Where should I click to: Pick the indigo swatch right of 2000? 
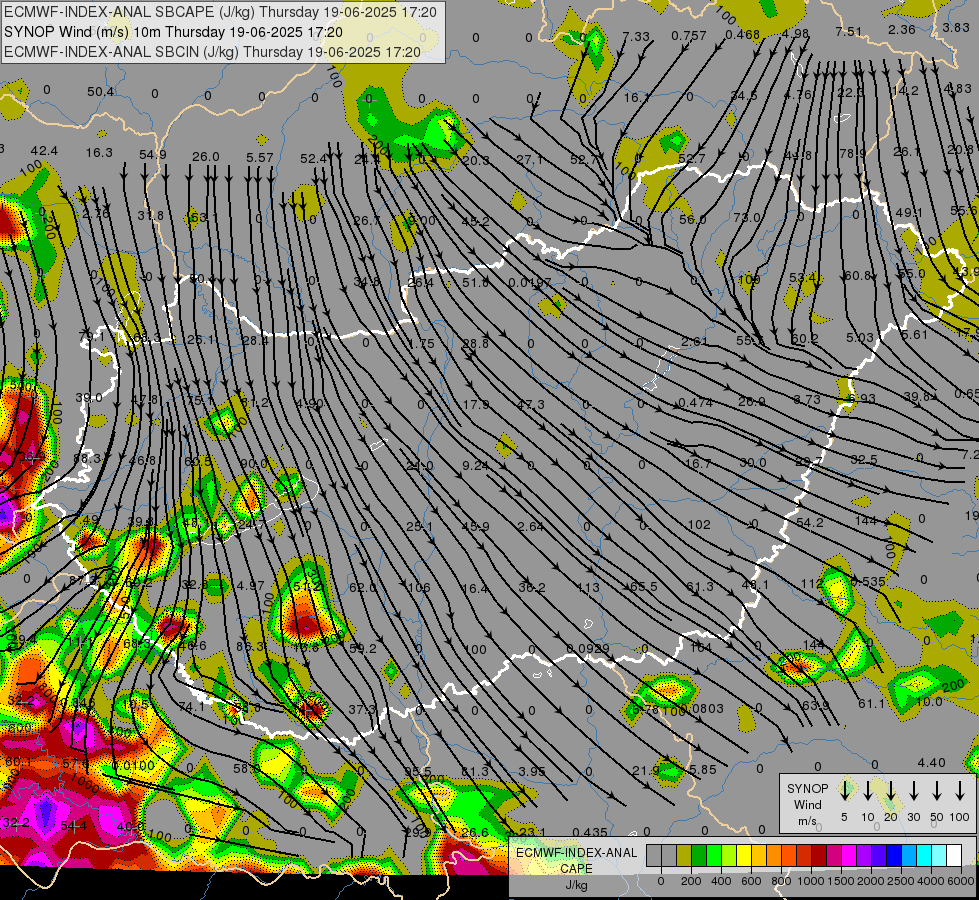tap(879, 856)
